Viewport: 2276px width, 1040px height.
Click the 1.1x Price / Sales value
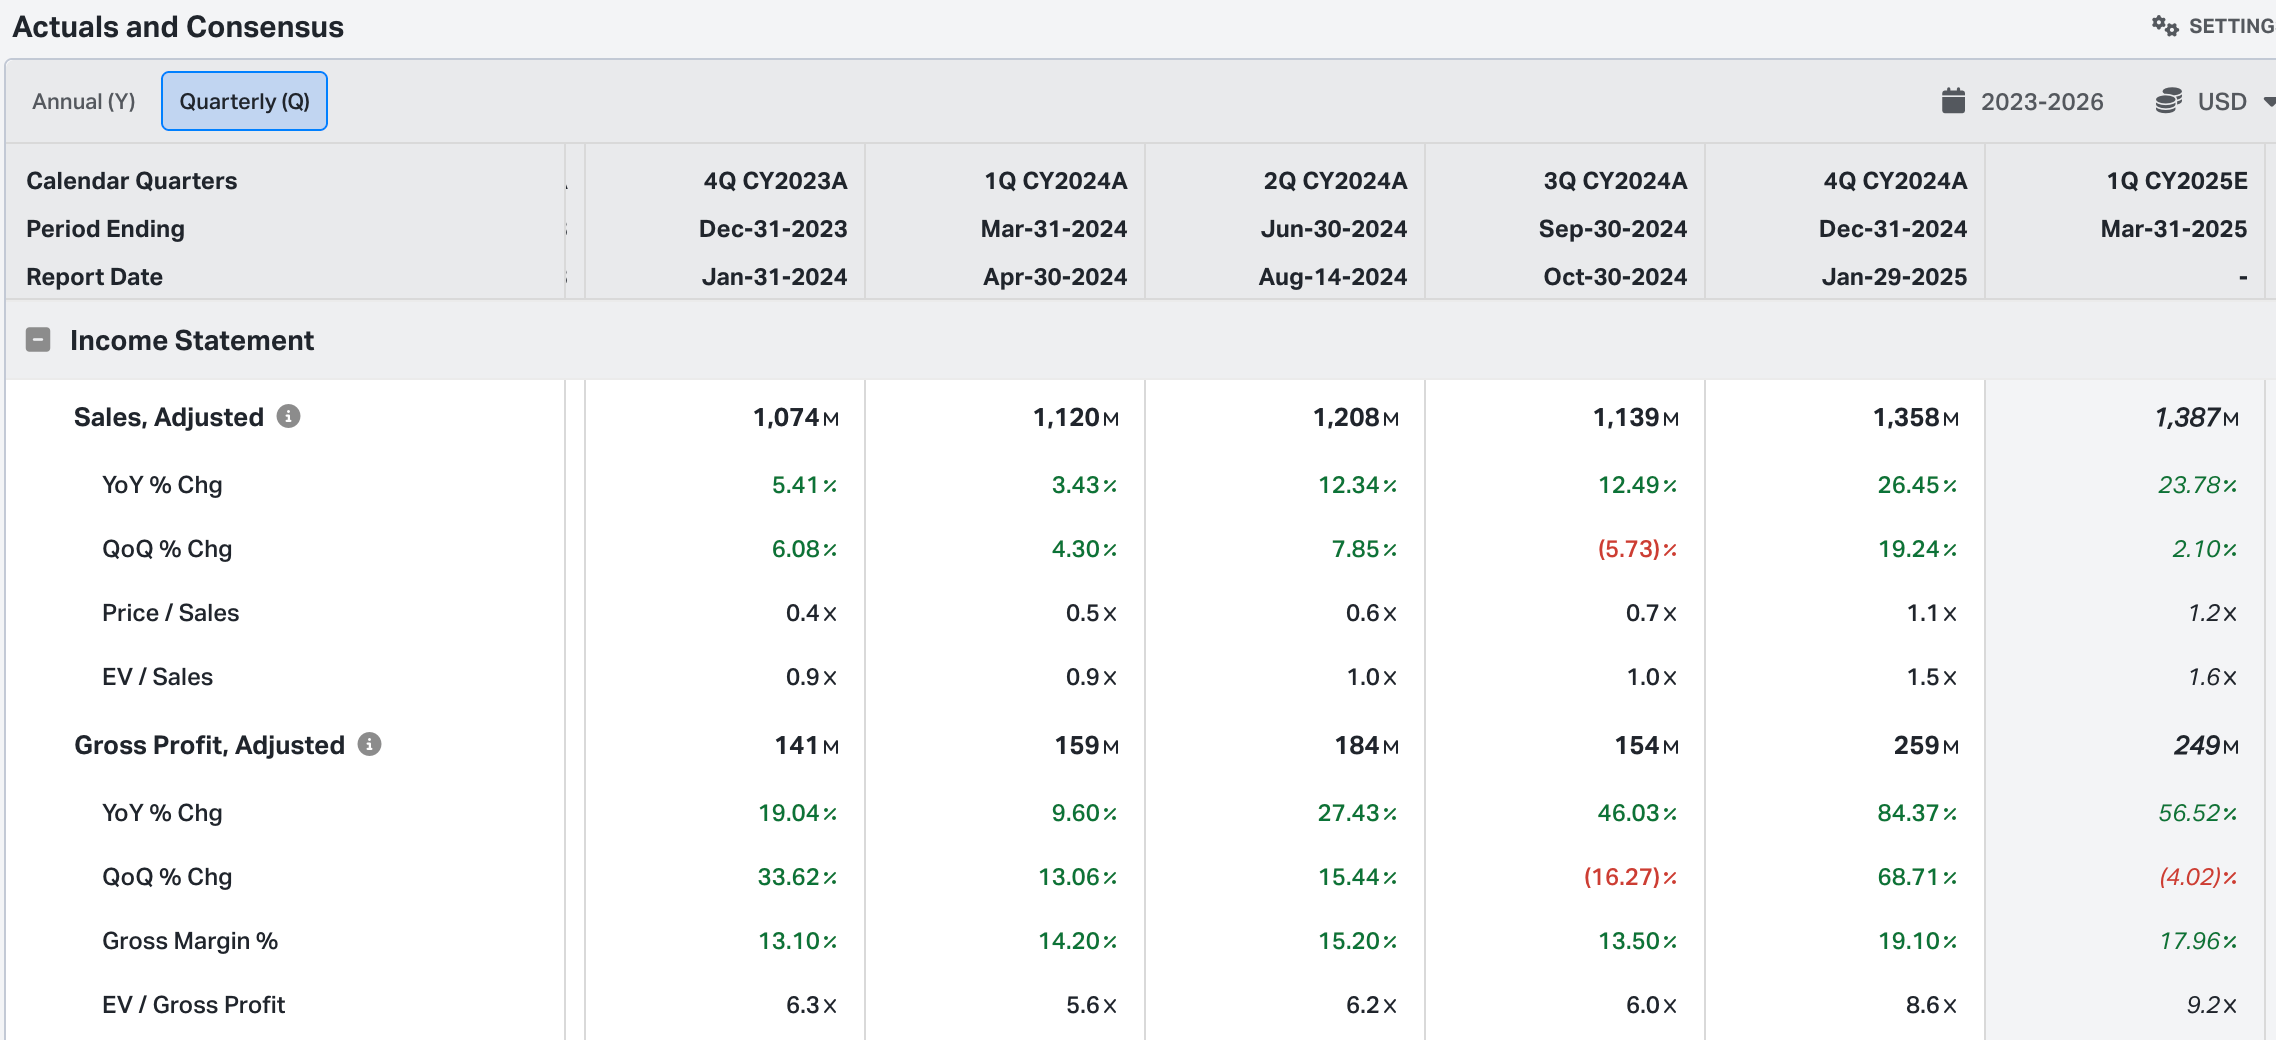point(1932,613)
